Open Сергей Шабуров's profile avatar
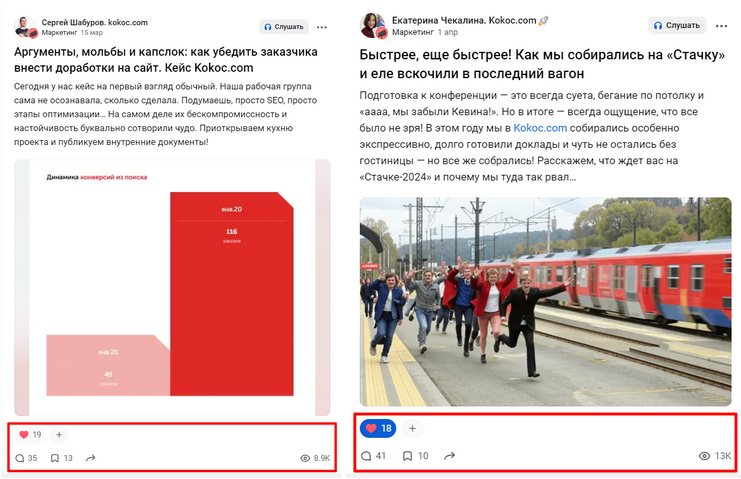Screen dimensions: 741x479 coord(25,27)
